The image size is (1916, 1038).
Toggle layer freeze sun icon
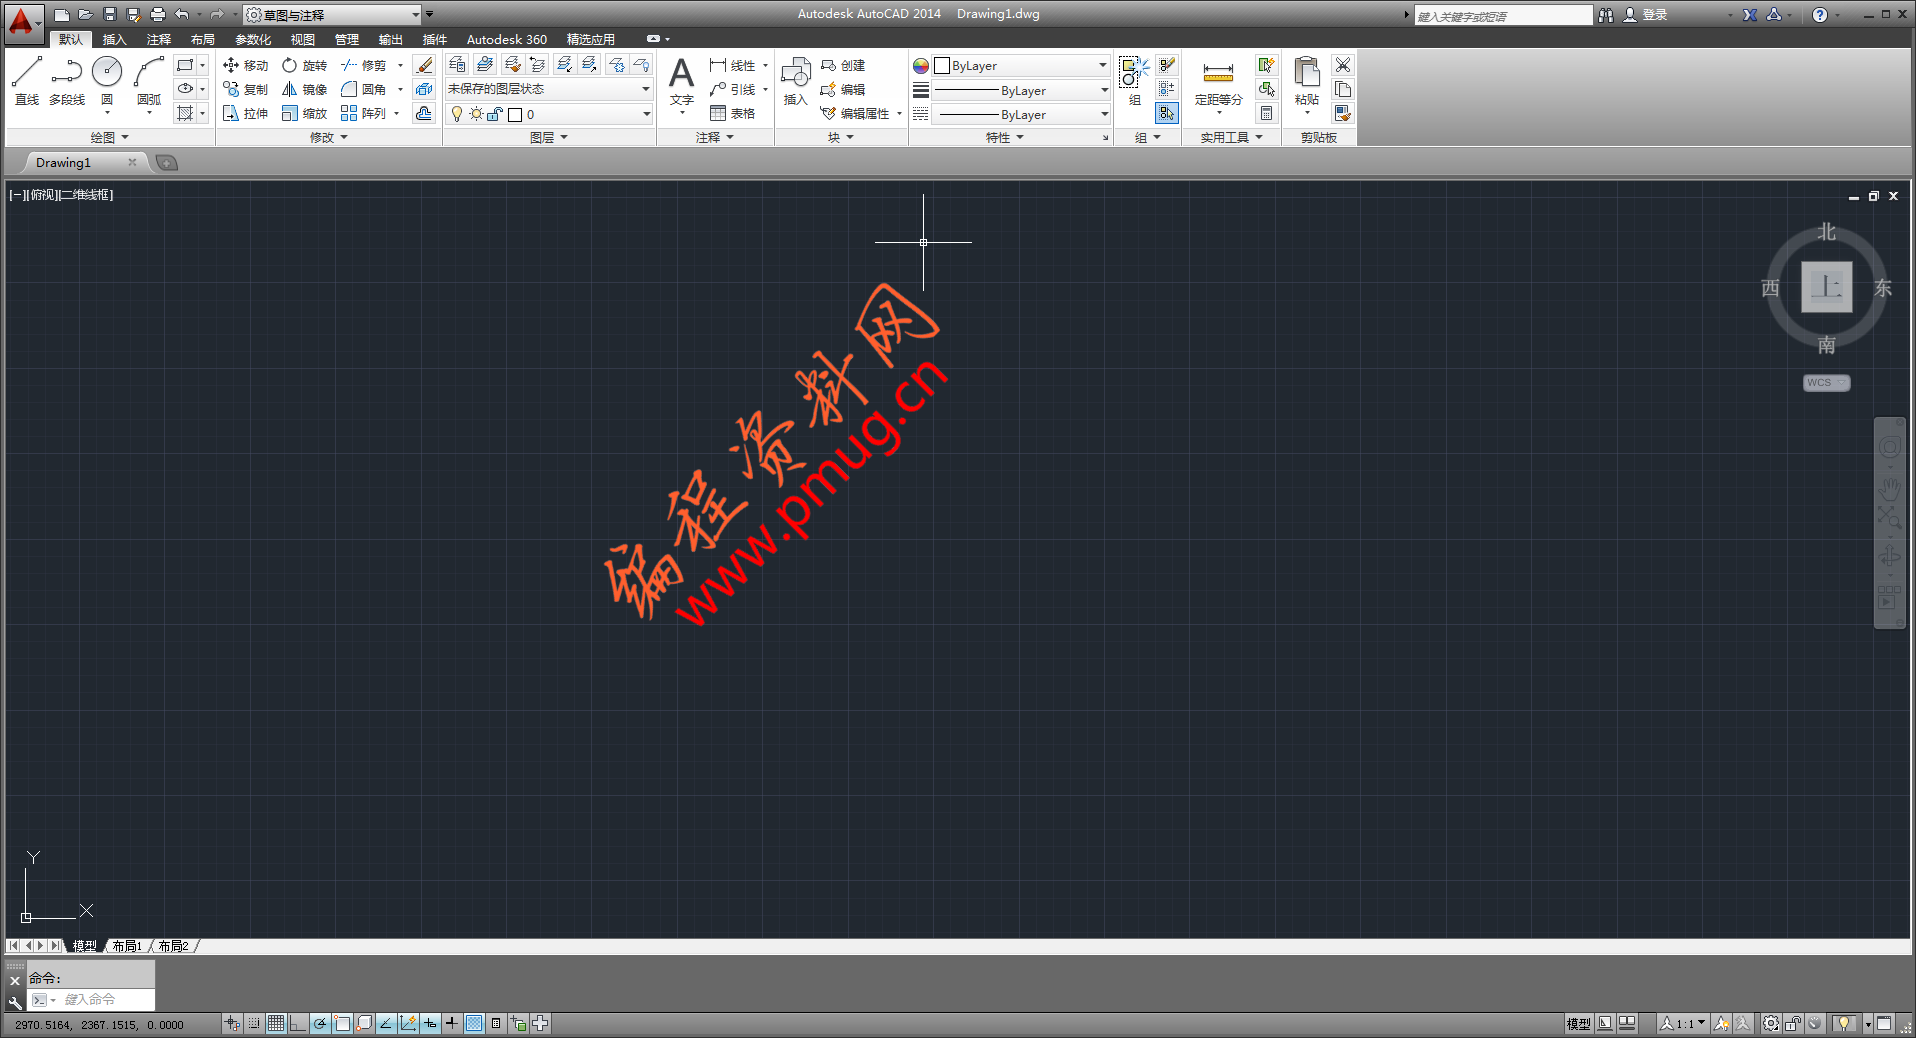click(476, 114)
